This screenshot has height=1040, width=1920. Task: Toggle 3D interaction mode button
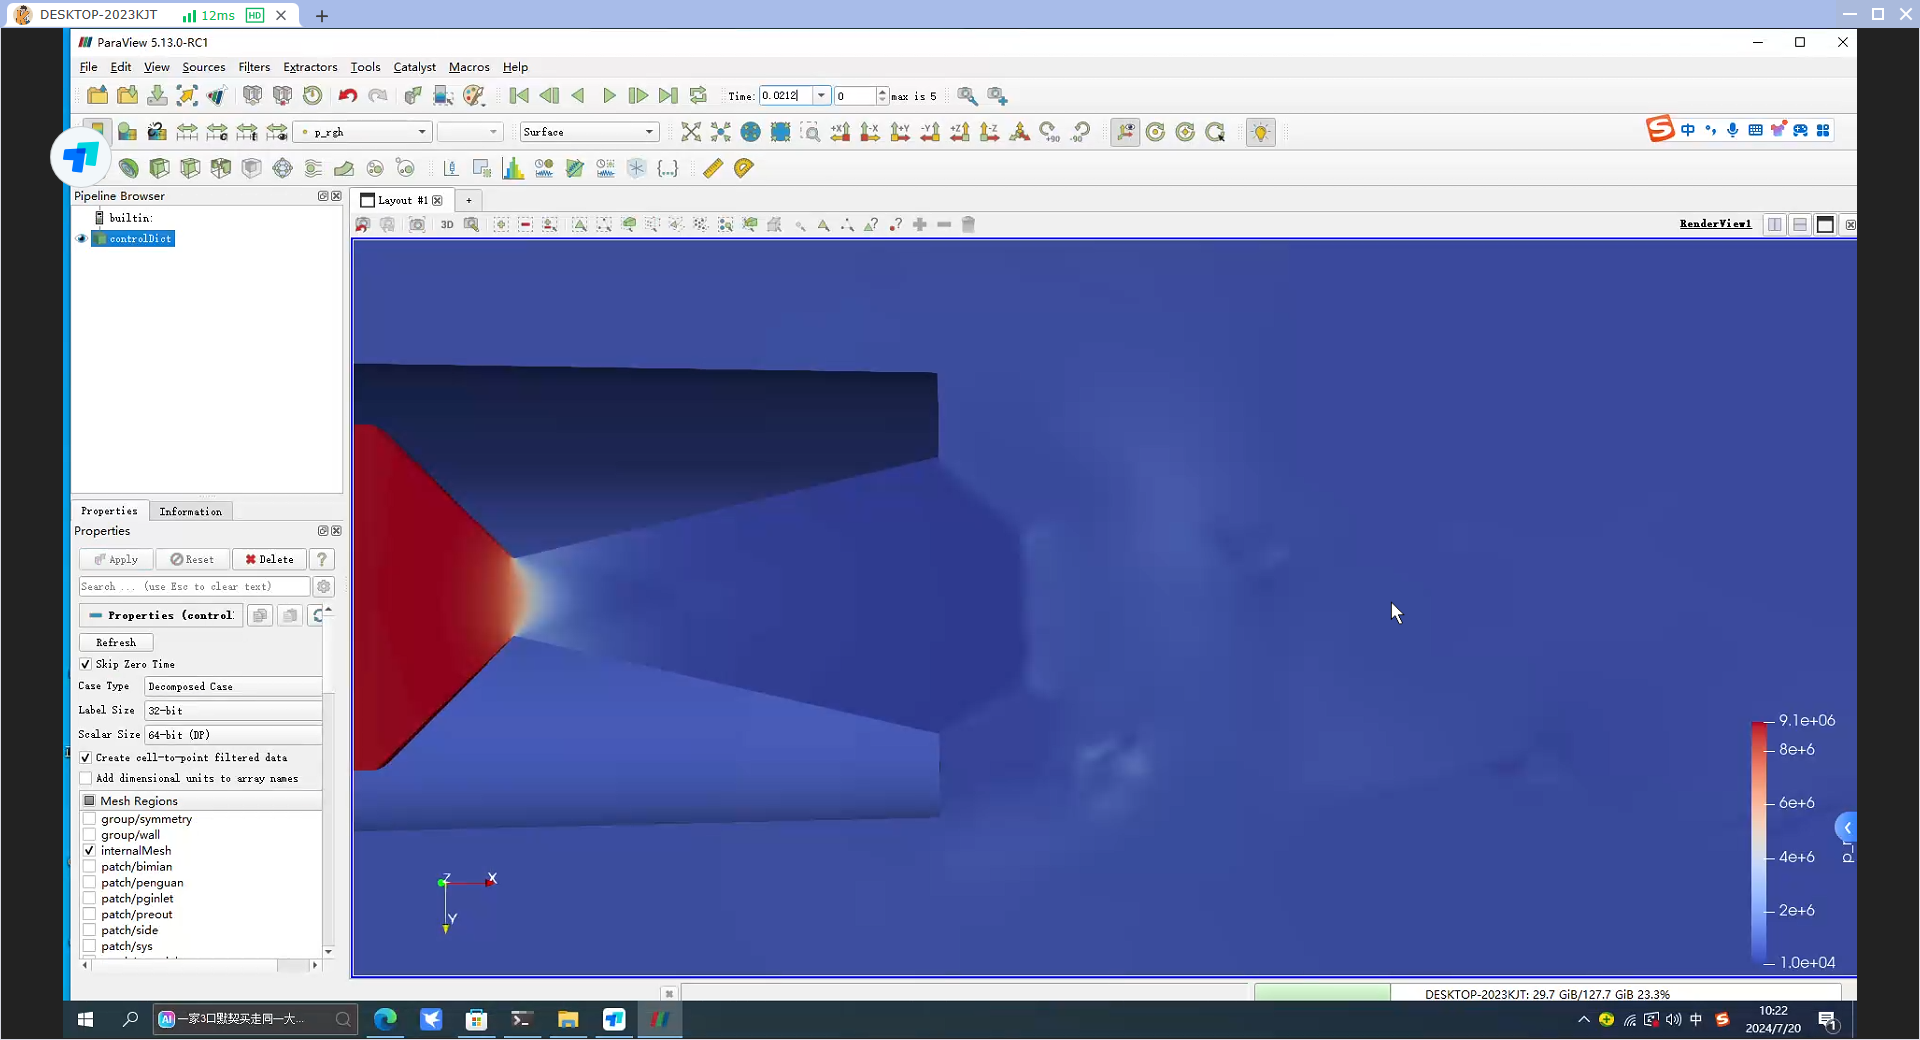(447, 225)
